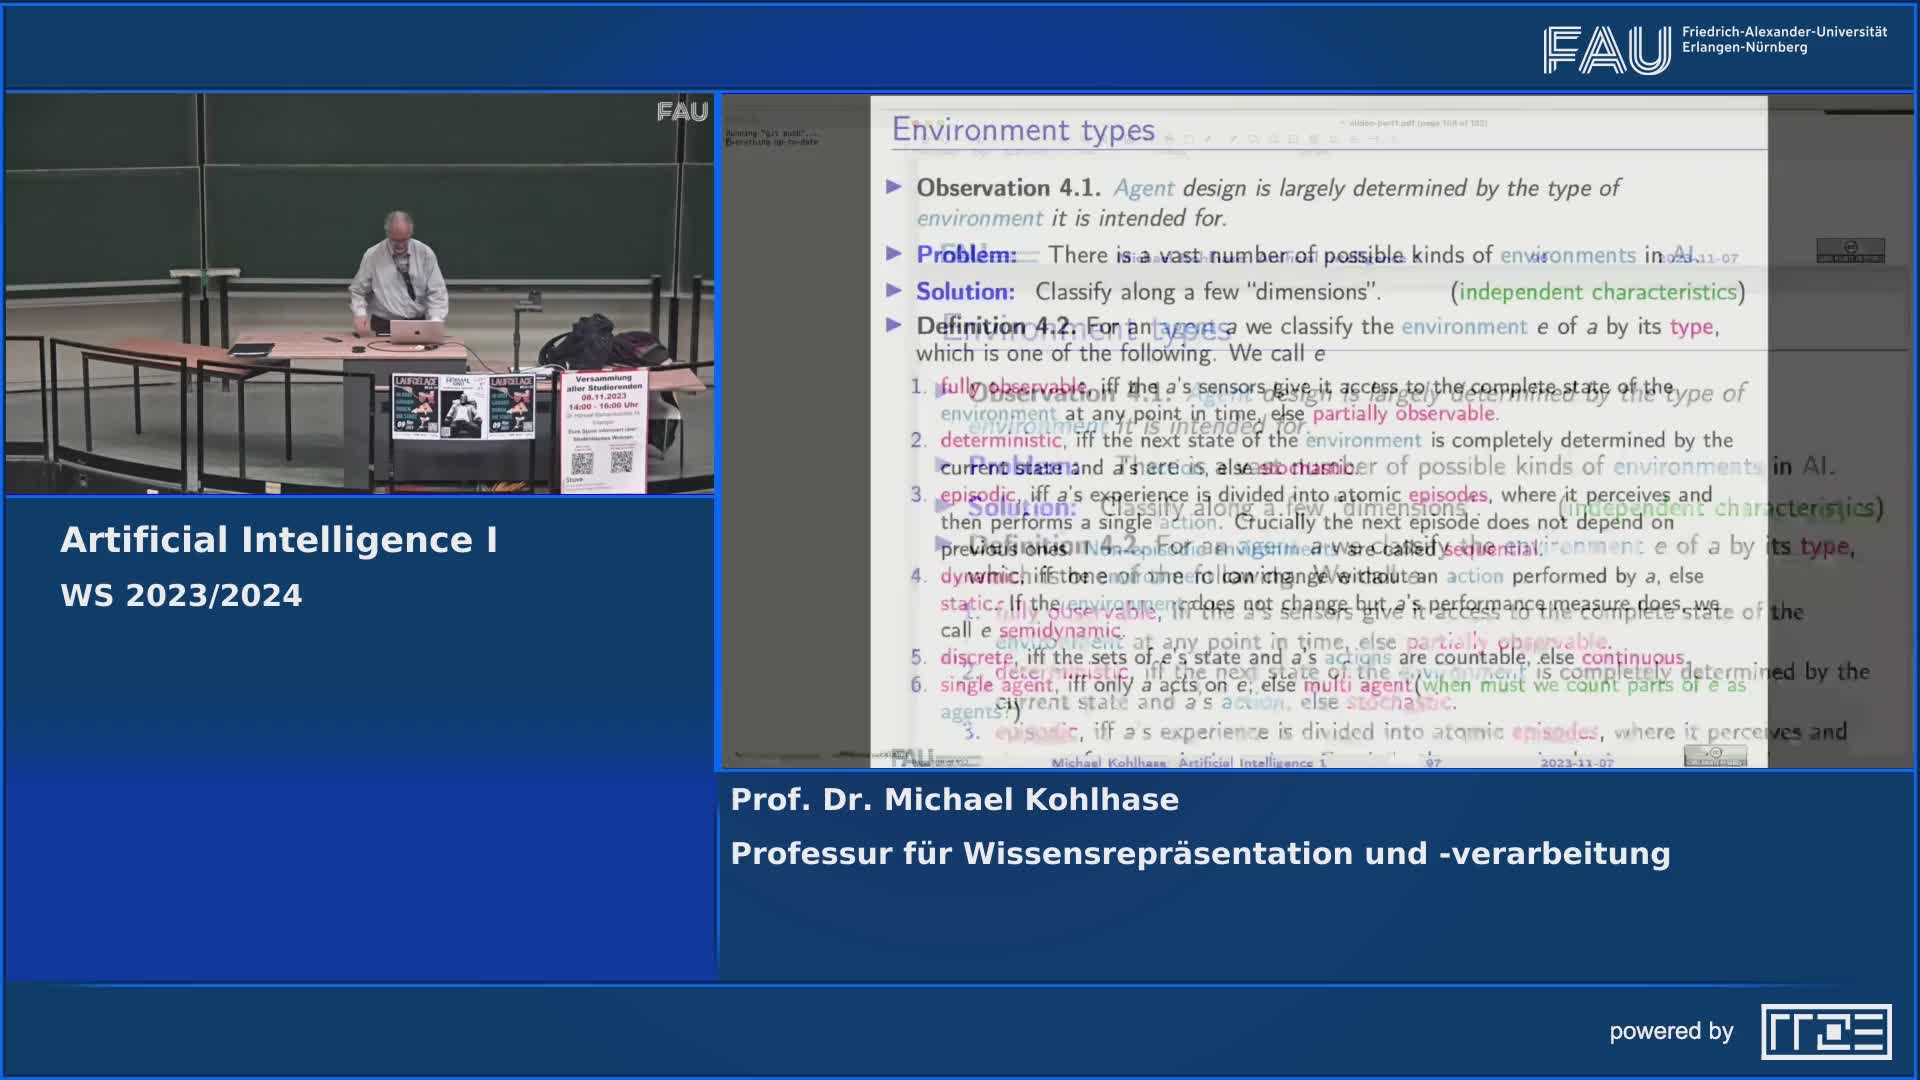The image size is (1920, 1080).
Task: Click the FAU logo in the header
Action: tap(1605, 50)
